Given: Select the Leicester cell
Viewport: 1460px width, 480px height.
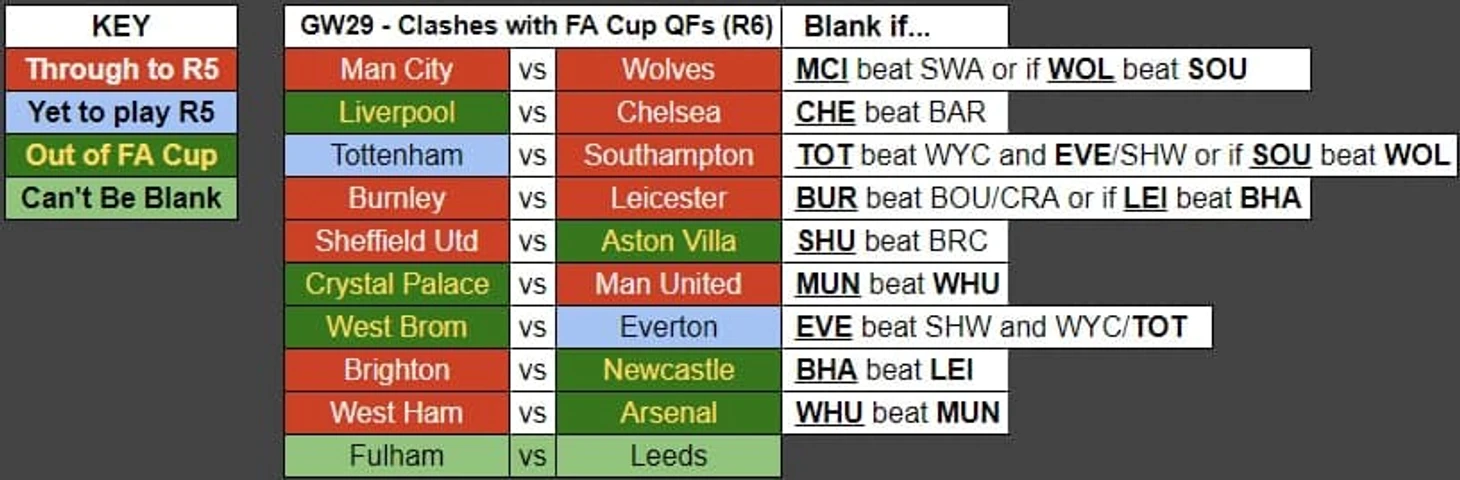Looking at the screenshot, I should pyautogui.click(x=668, y=198).
